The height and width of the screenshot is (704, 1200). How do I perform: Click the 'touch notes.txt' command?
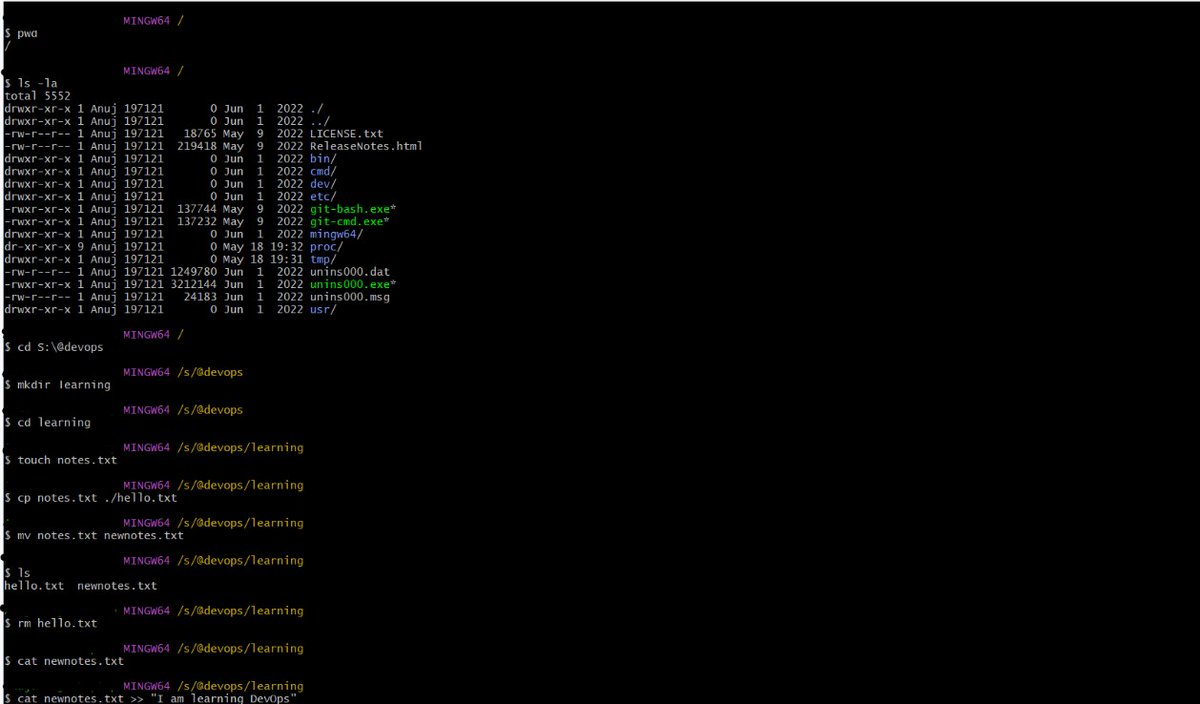[67, 460]
